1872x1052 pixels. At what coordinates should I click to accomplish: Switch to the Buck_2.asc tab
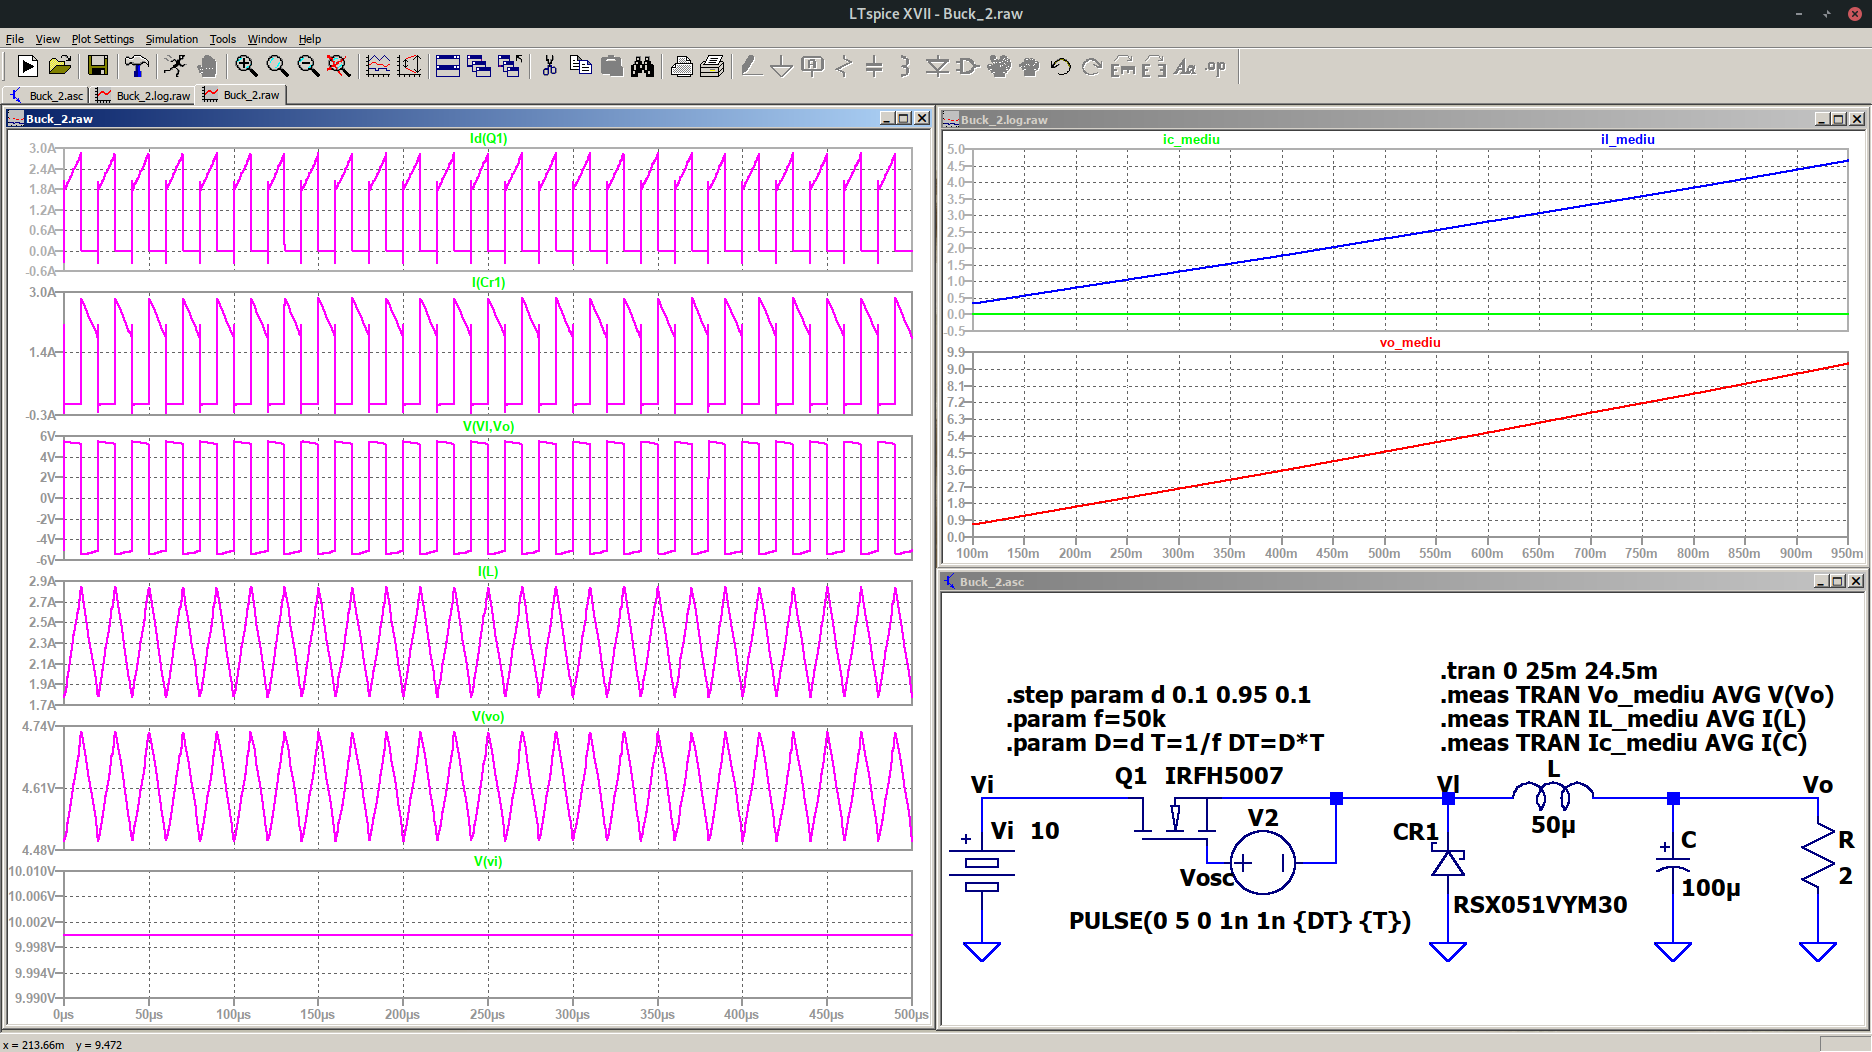click(x=46, y=96)
